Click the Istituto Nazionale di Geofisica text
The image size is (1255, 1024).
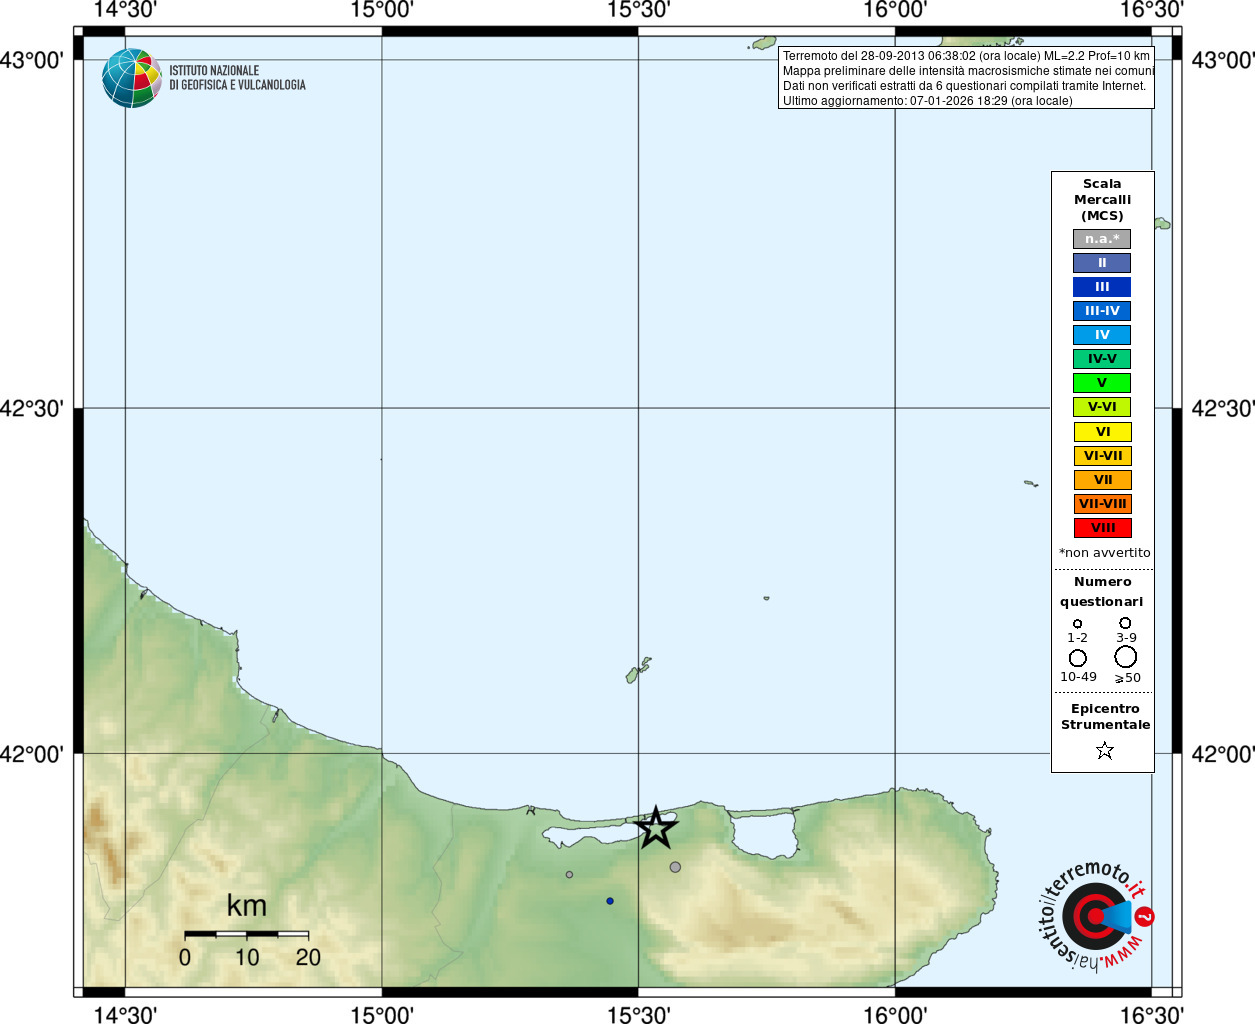(x=237, y=78)
